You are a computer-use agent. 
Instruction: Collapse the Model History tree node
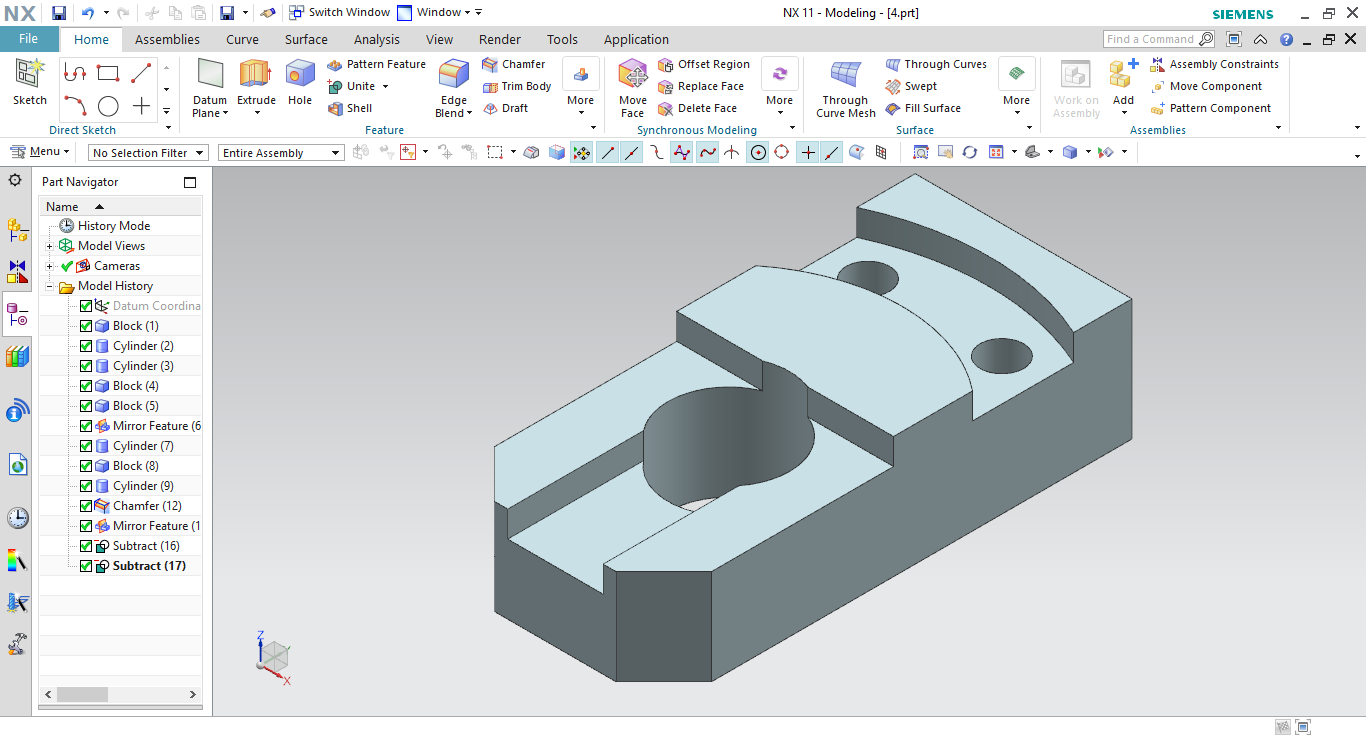[50, 286]
